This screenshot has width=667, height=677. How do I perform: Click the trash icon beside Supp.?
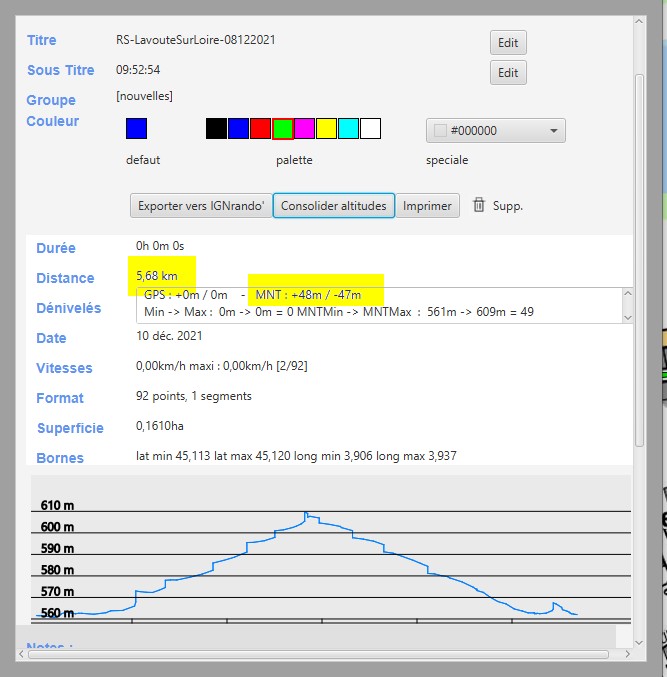point(479,205)
